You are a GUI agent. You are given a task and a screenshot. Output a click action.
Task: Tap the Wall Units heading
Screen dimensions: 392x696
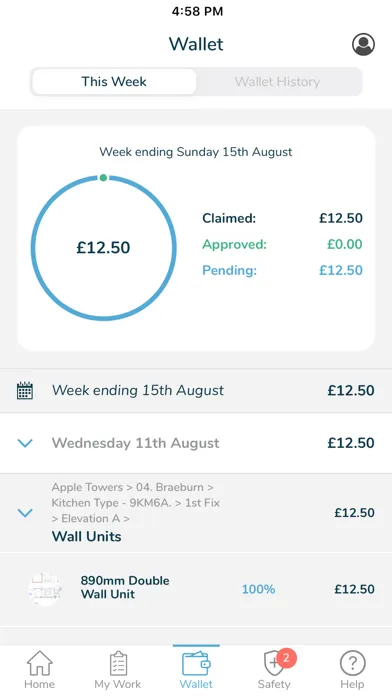click(x=87, y=536)
